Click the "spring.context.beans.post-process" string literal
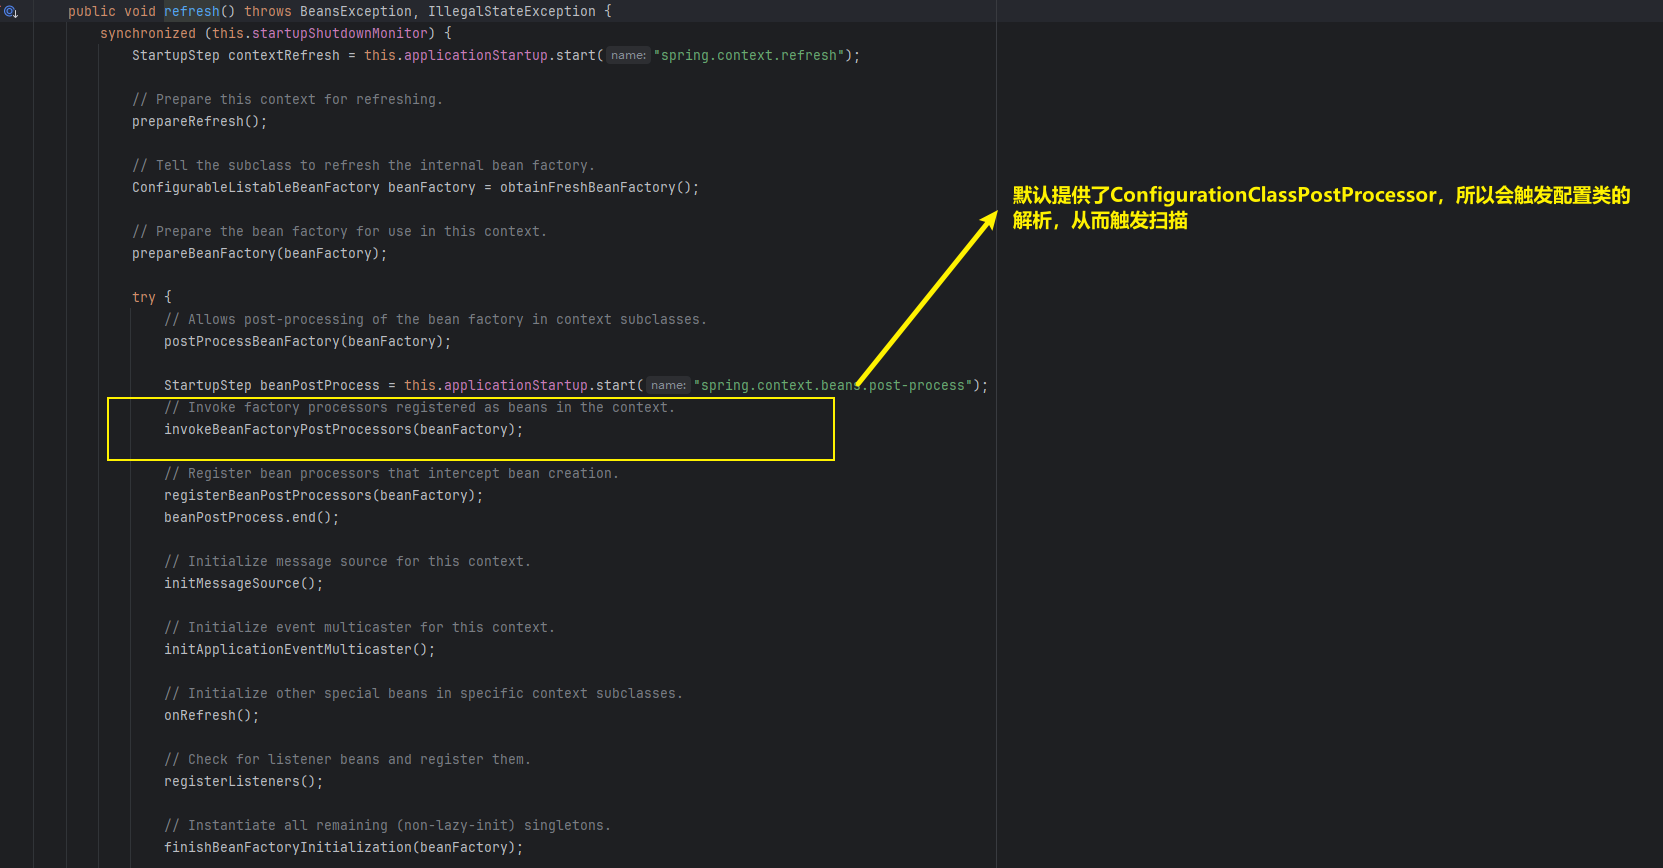Image resolution: width=1663 pixels, height=868 pixels. 833,386
